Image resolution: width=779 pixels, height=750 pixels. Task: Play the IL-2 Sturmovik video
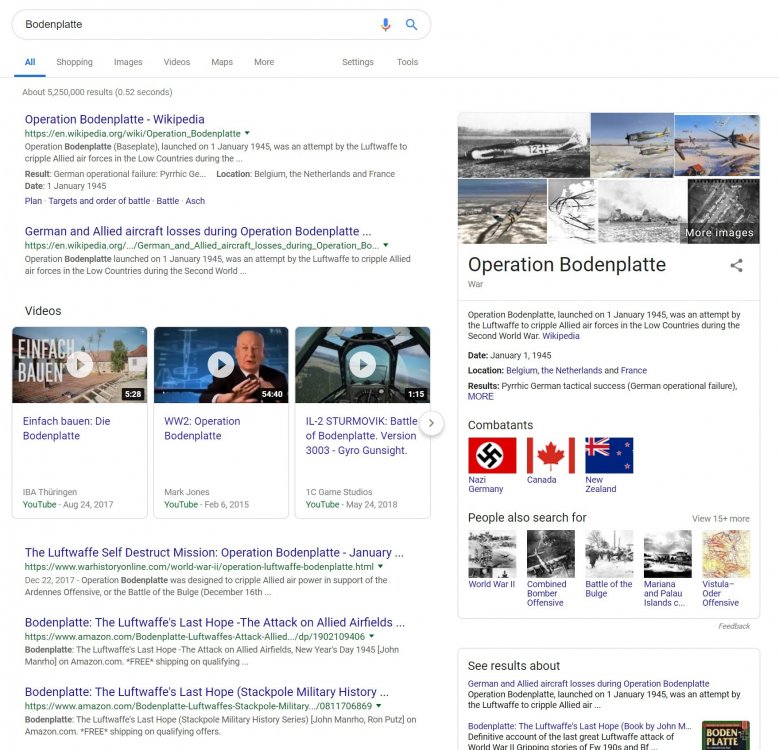(363, 365)
